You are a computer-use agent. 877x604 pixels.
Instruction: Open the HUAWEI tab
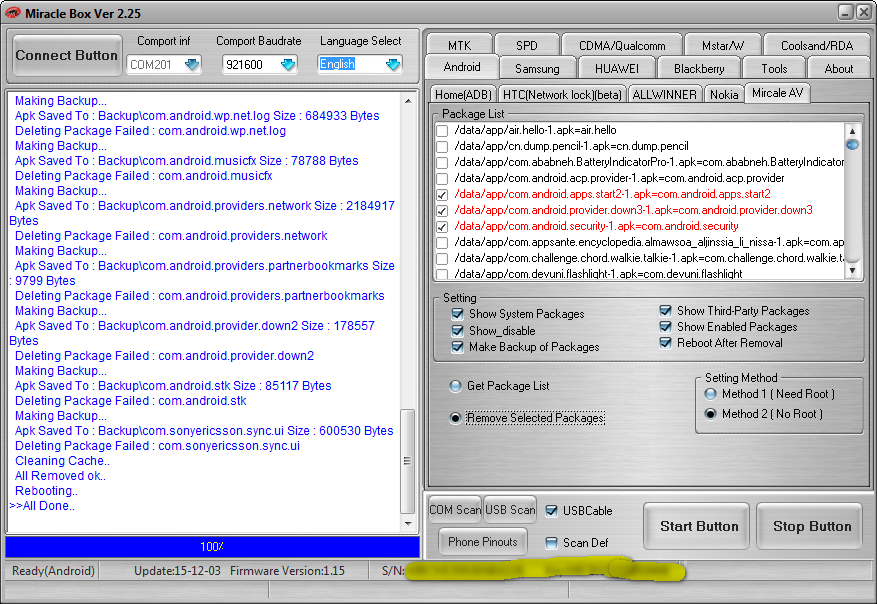coord(616,68)
